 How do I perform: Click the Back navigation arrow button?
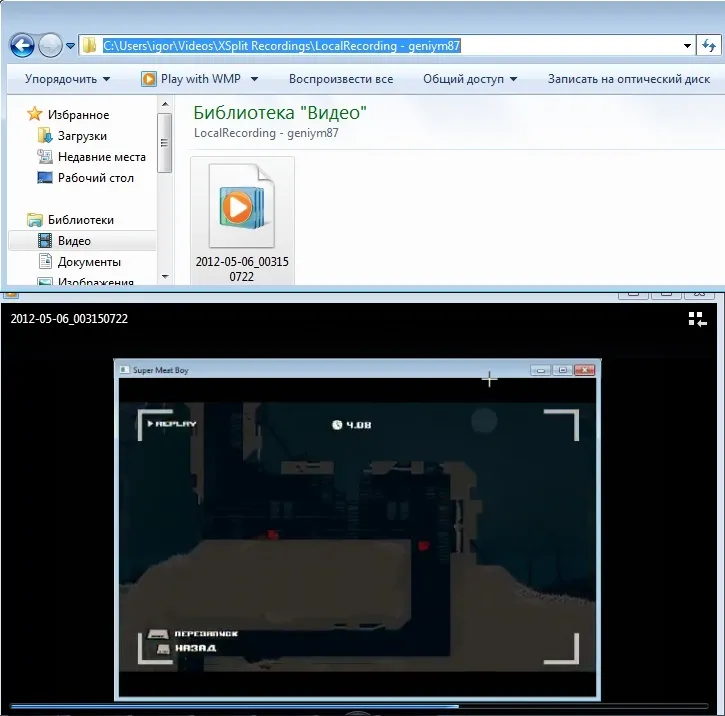[x=22, y=45]
